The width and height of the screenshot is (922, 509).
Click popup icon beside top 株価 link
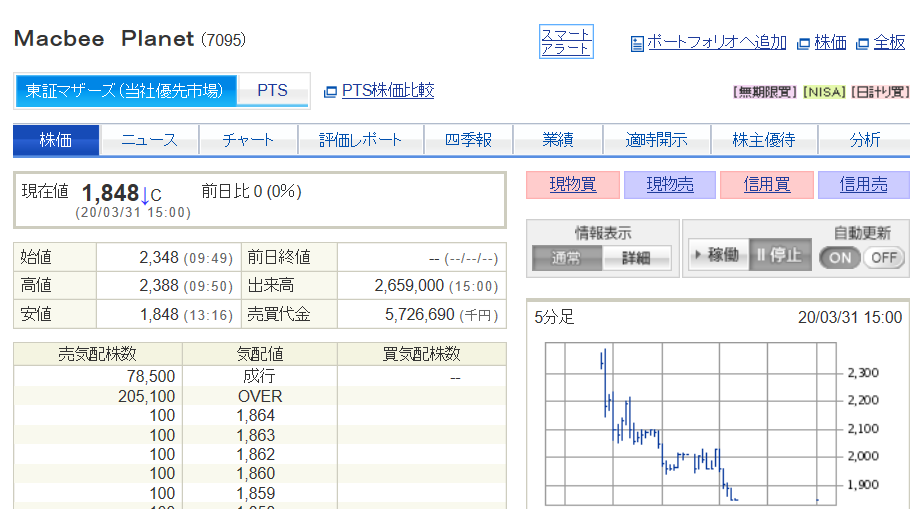[803, 43]
